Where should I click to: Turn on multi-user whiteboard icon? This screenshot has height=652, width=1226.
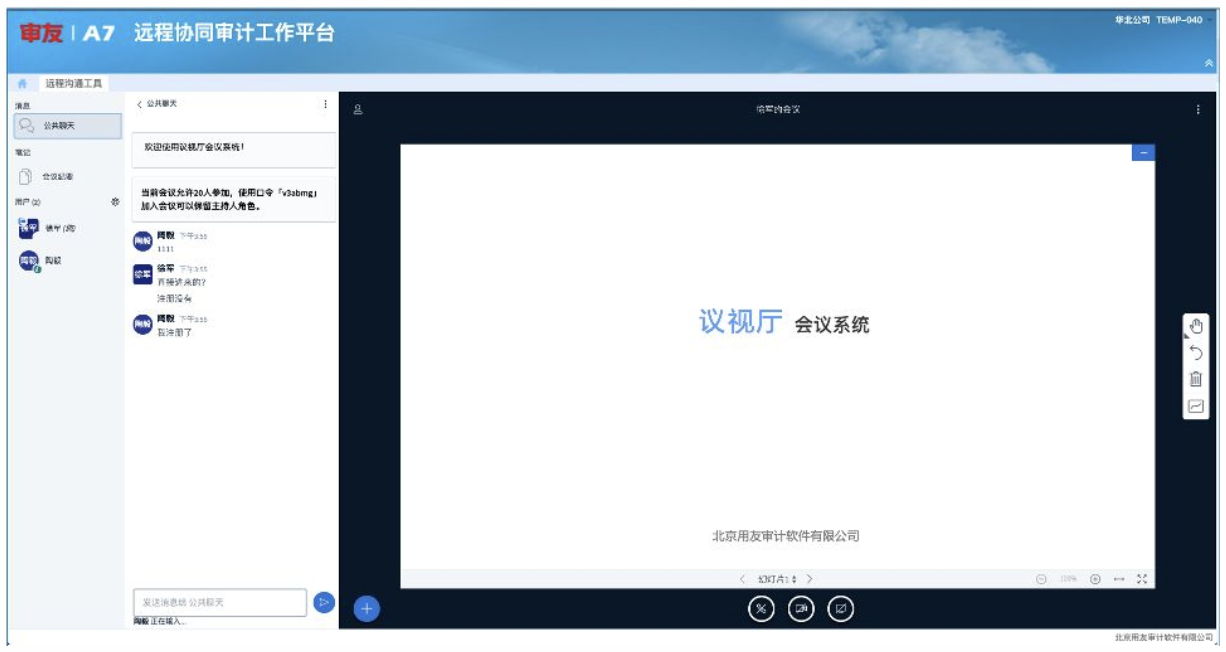[x=1196, y=406]
